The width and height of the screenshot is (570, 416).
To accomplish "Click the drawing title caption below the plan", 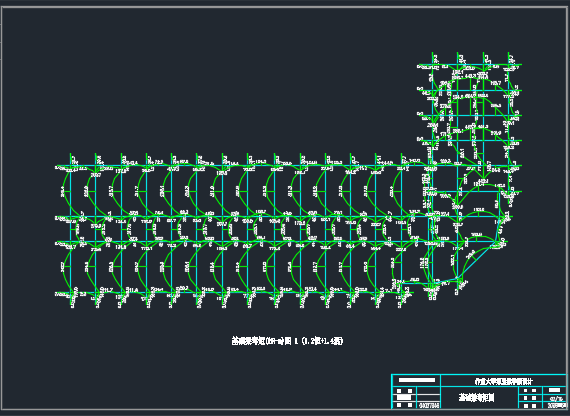I will coord(287,341).
